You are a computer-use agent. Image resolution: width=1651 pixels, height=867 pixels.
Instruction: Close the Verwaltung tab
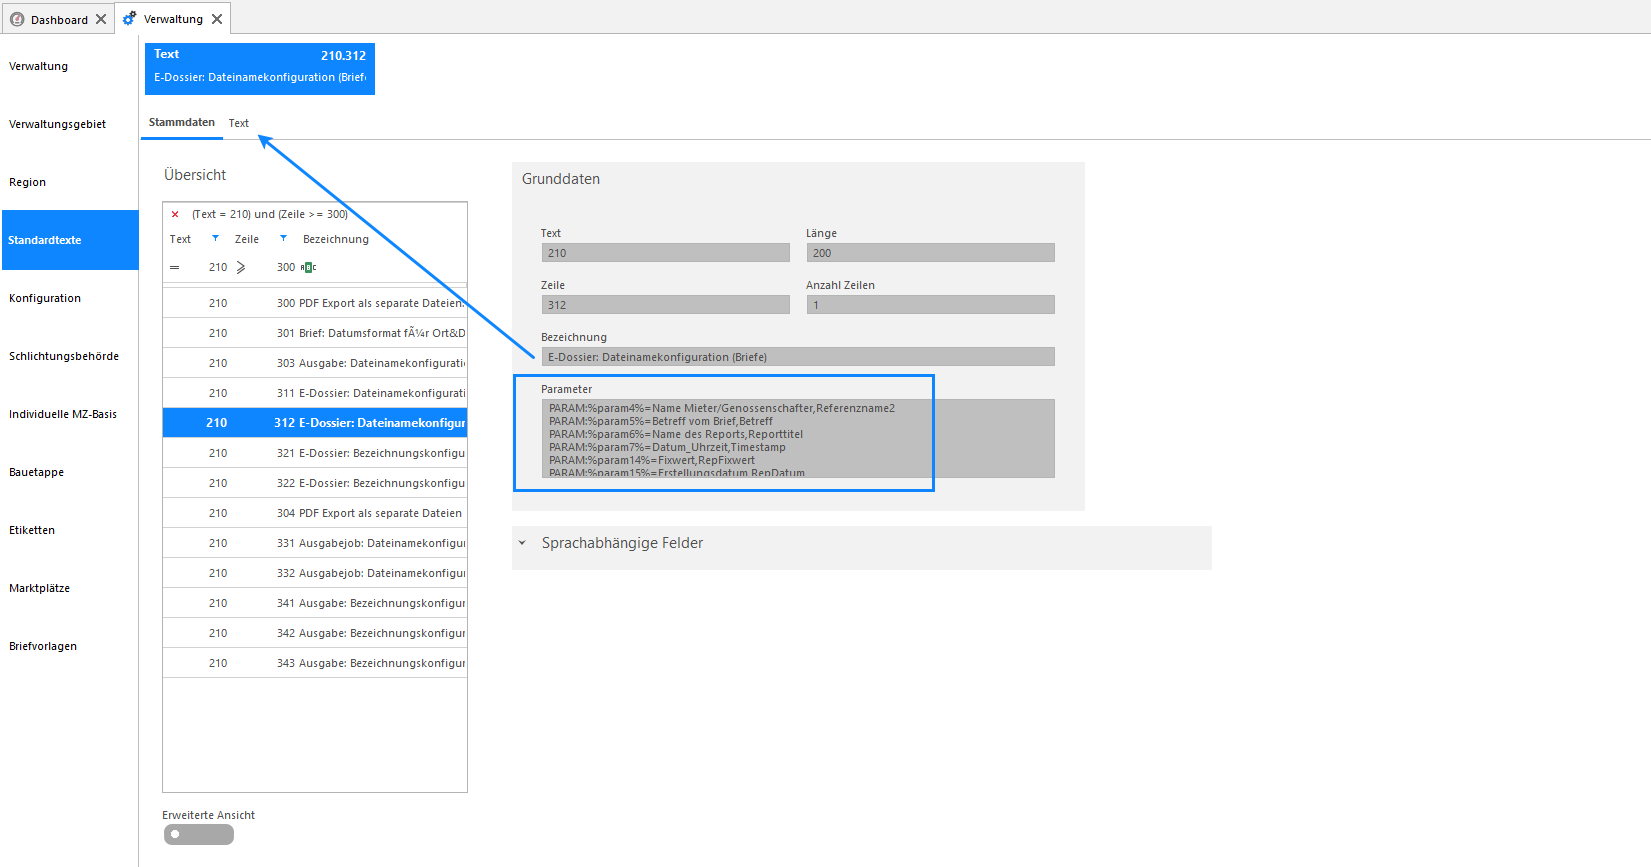pos(217,19)
